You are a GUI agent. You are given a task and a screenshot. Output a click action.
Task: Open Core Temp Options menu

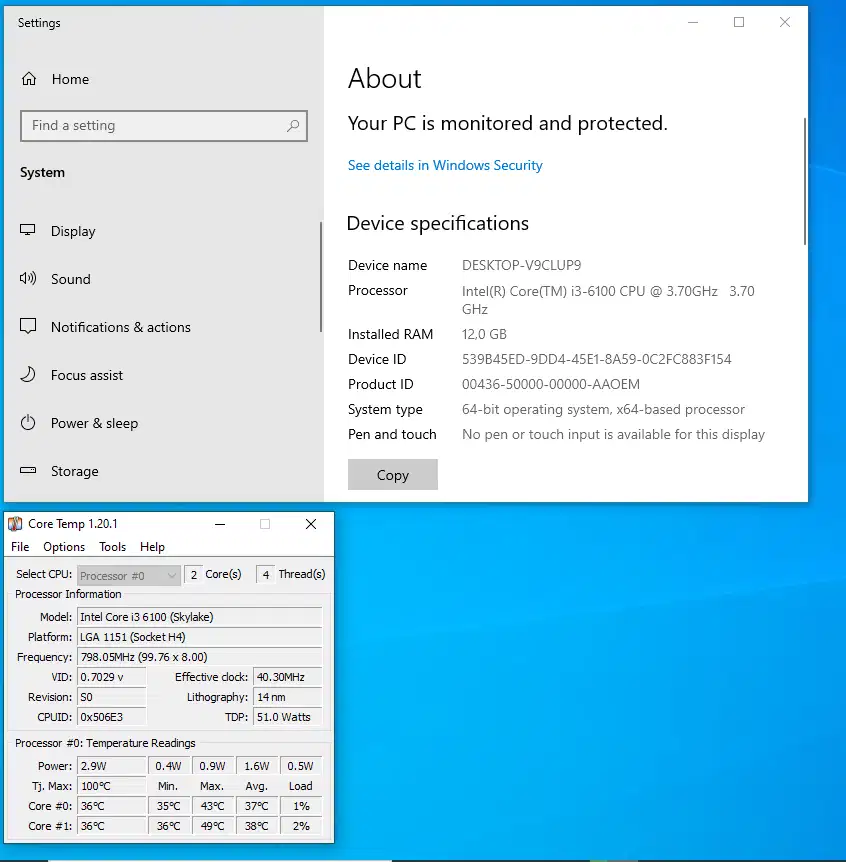pyautogui.click(x=64, y=547)
